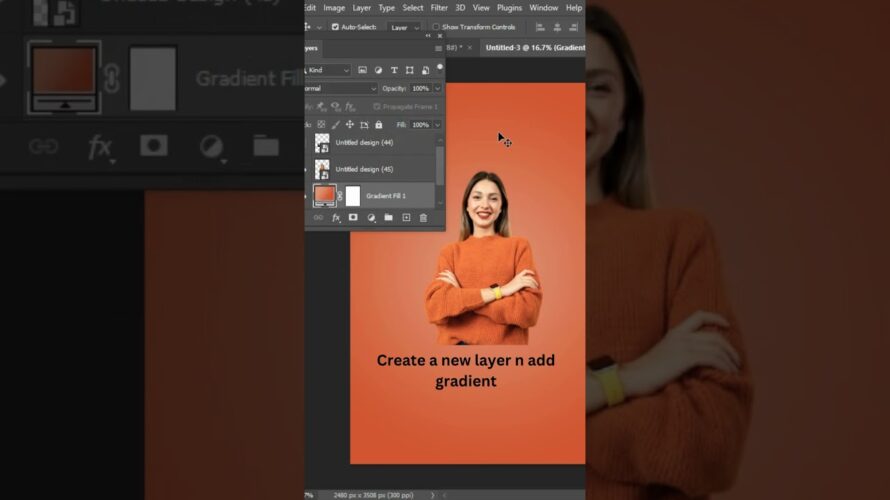The width and height of the screenshot is (890, 500).
Task: Click Untitled design (45) layer thumbnail
Action: click(322, 169)
